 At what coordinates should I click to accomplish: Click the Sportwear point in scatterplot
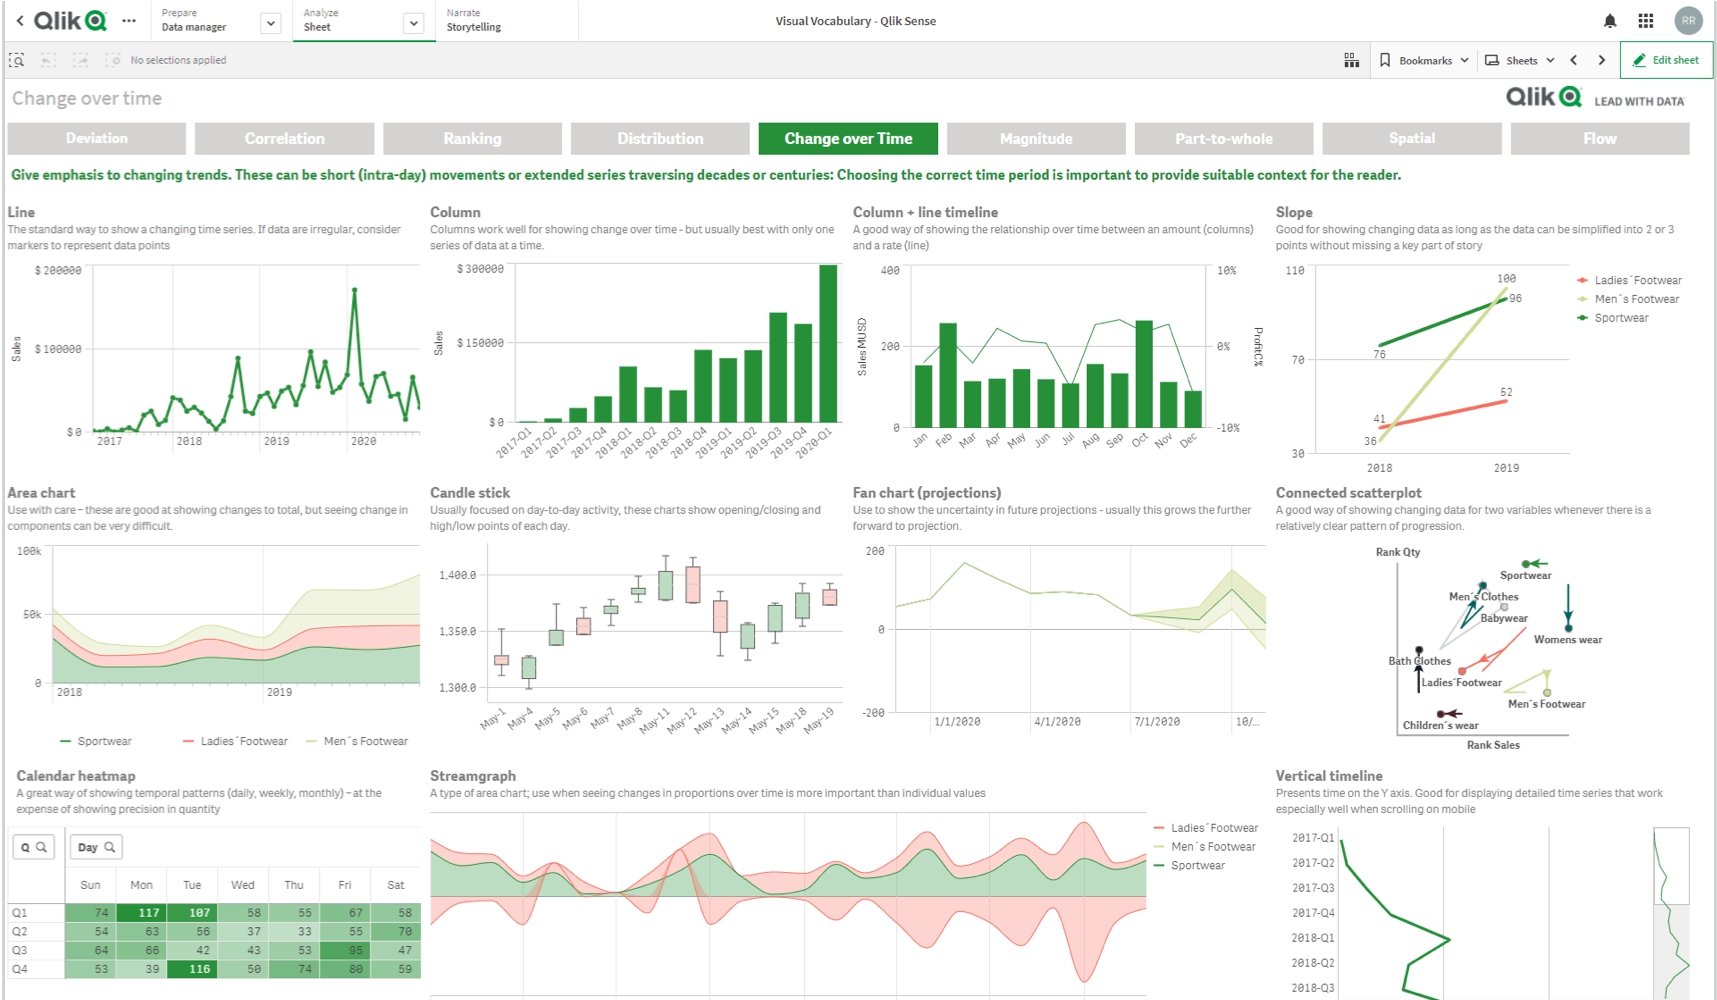1527,564
